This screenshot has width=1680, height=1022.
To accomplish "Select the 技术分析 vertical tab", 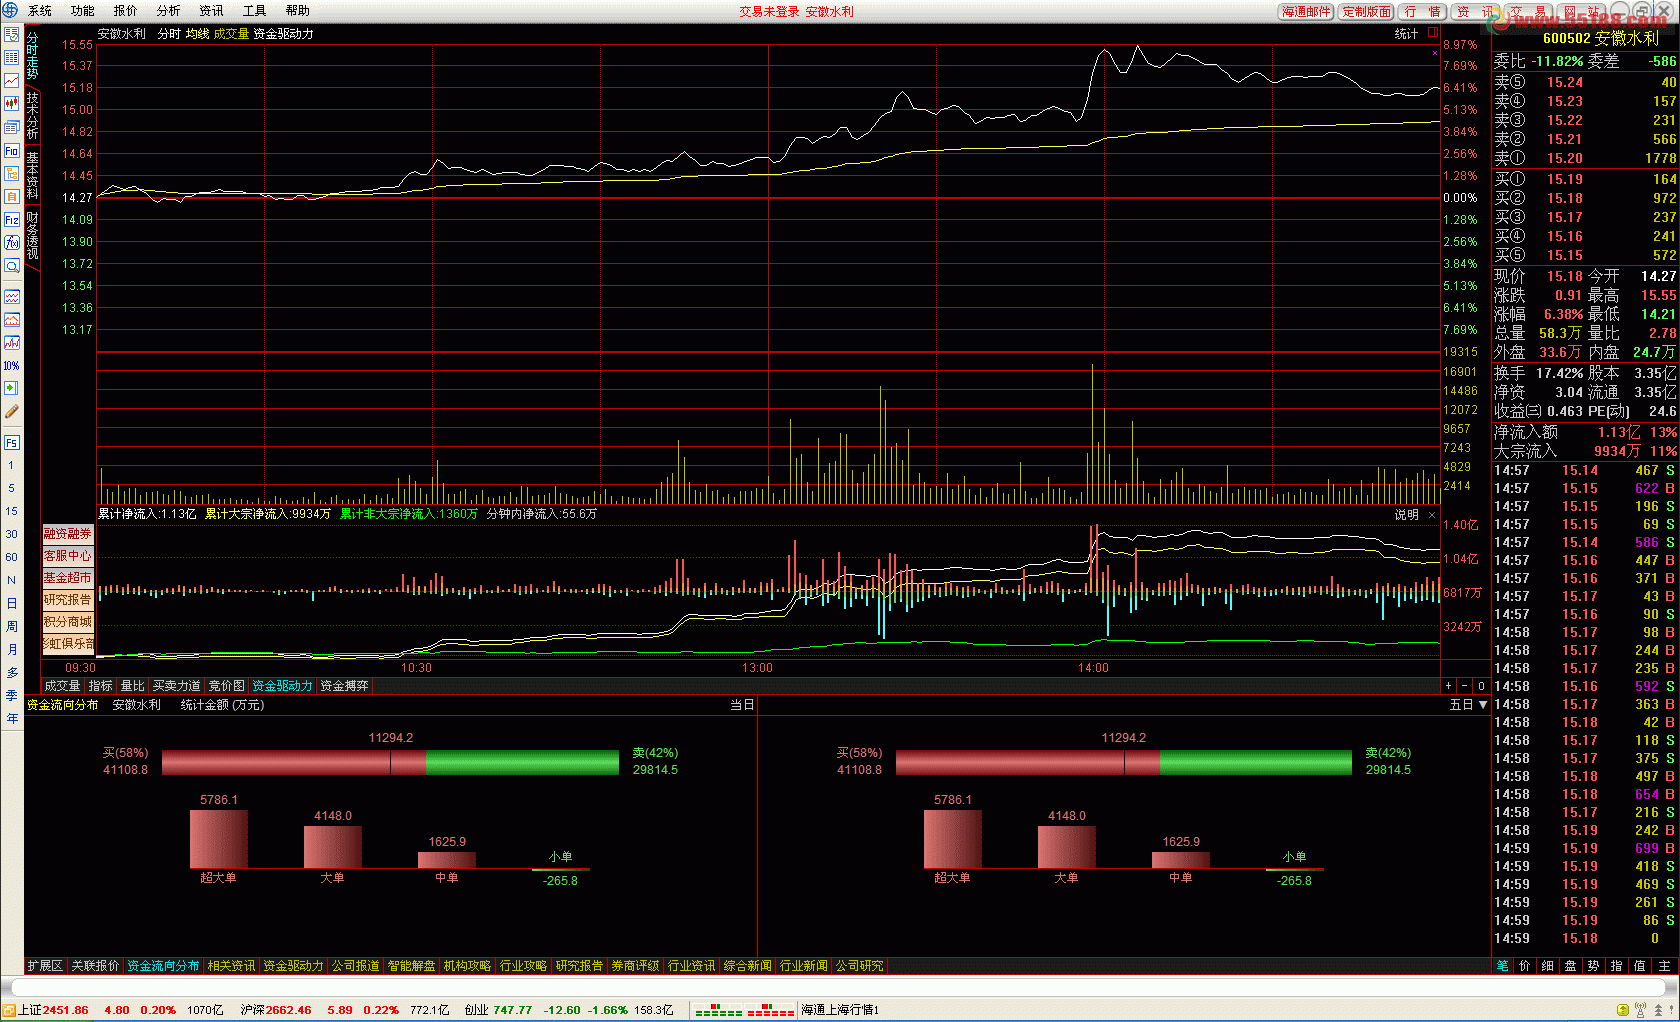I will [32, 115].
